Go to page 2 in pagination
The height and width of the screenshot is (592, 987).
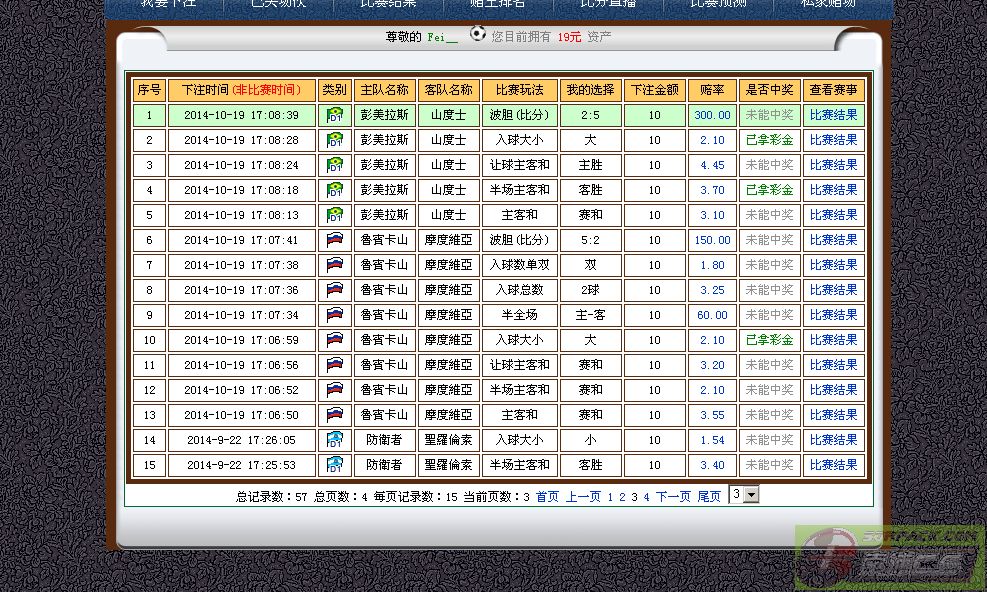tap(622, 497)
